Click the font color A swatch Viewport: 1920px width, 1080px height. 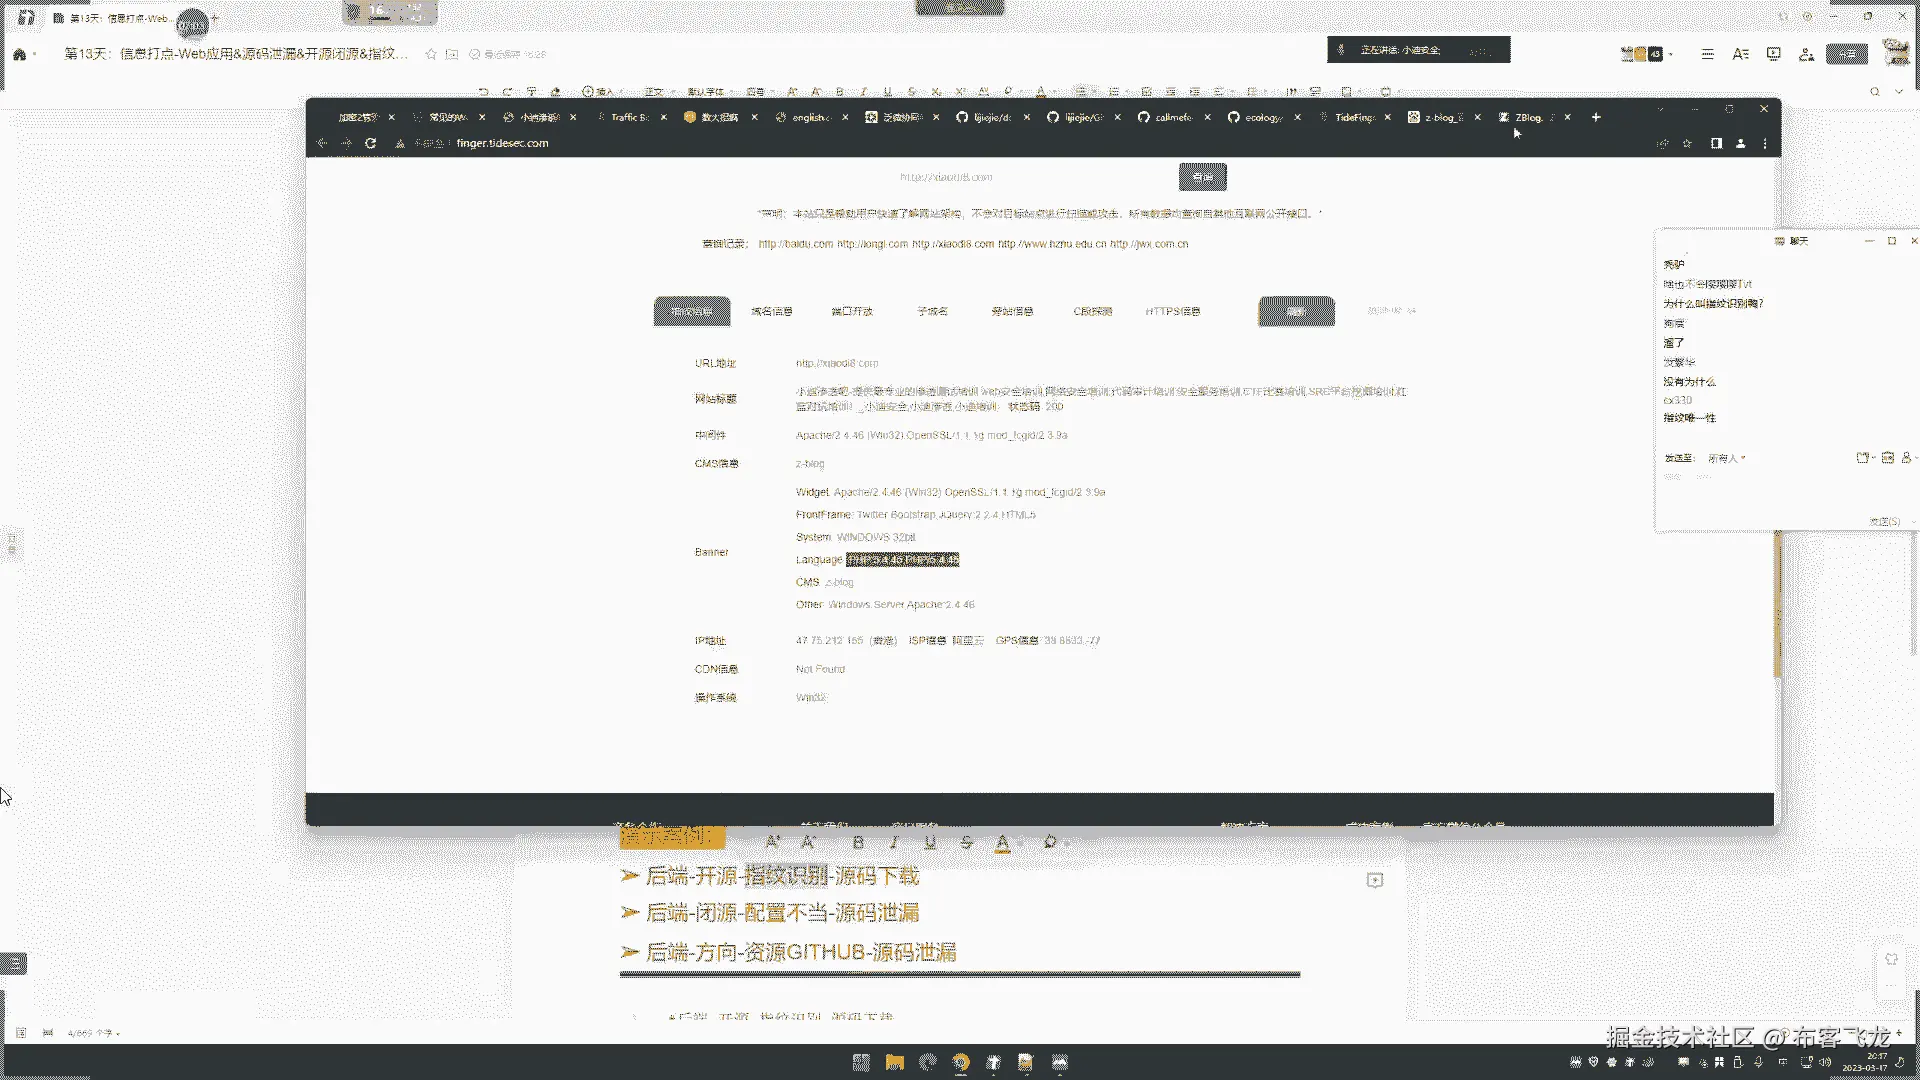1002,842
